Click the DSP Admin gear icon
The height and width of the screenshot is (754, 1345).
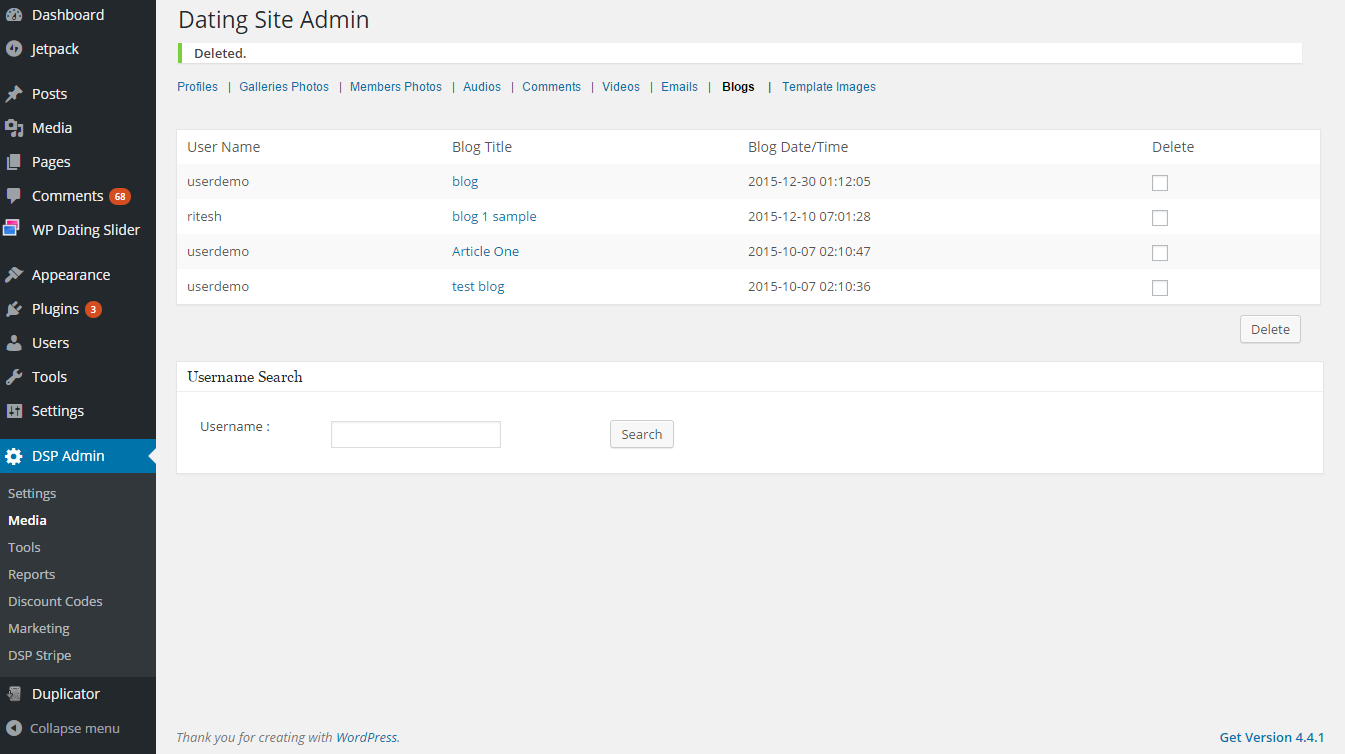(14, 456)
